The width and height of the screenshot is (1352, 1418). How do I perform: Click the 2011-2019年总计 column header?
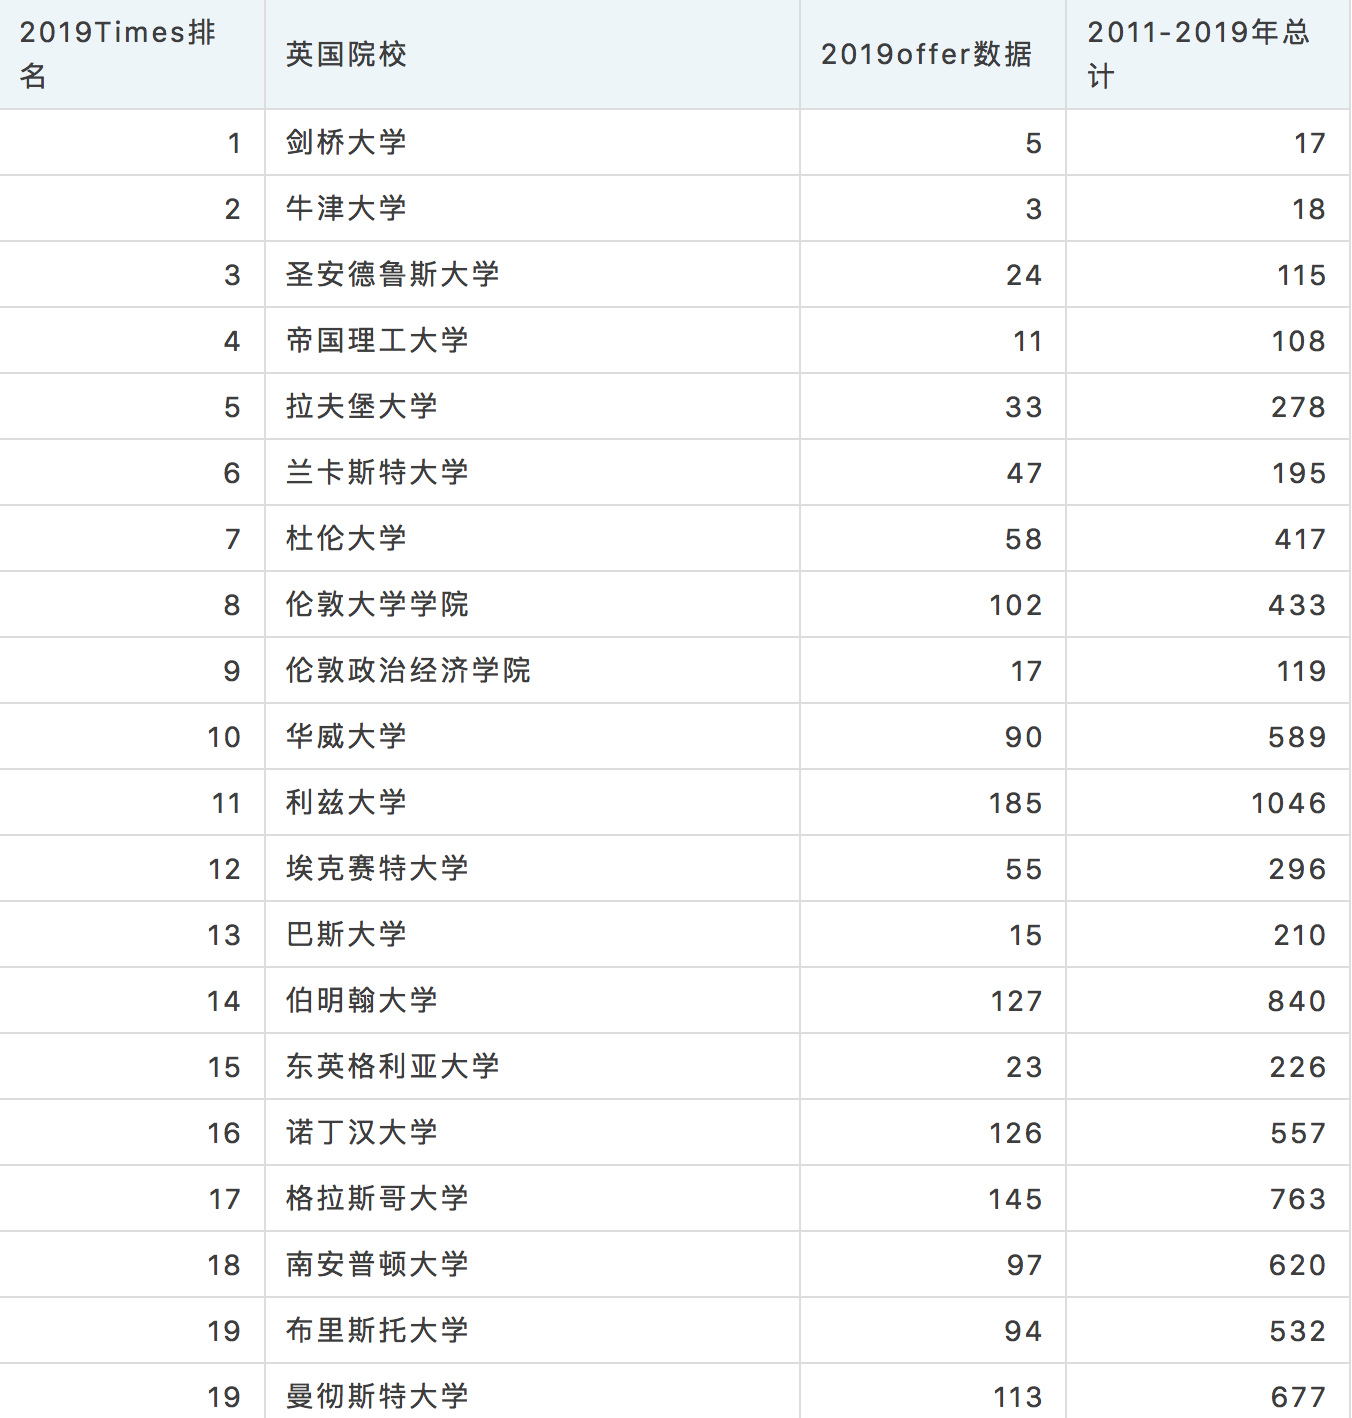coord(1198,54)
